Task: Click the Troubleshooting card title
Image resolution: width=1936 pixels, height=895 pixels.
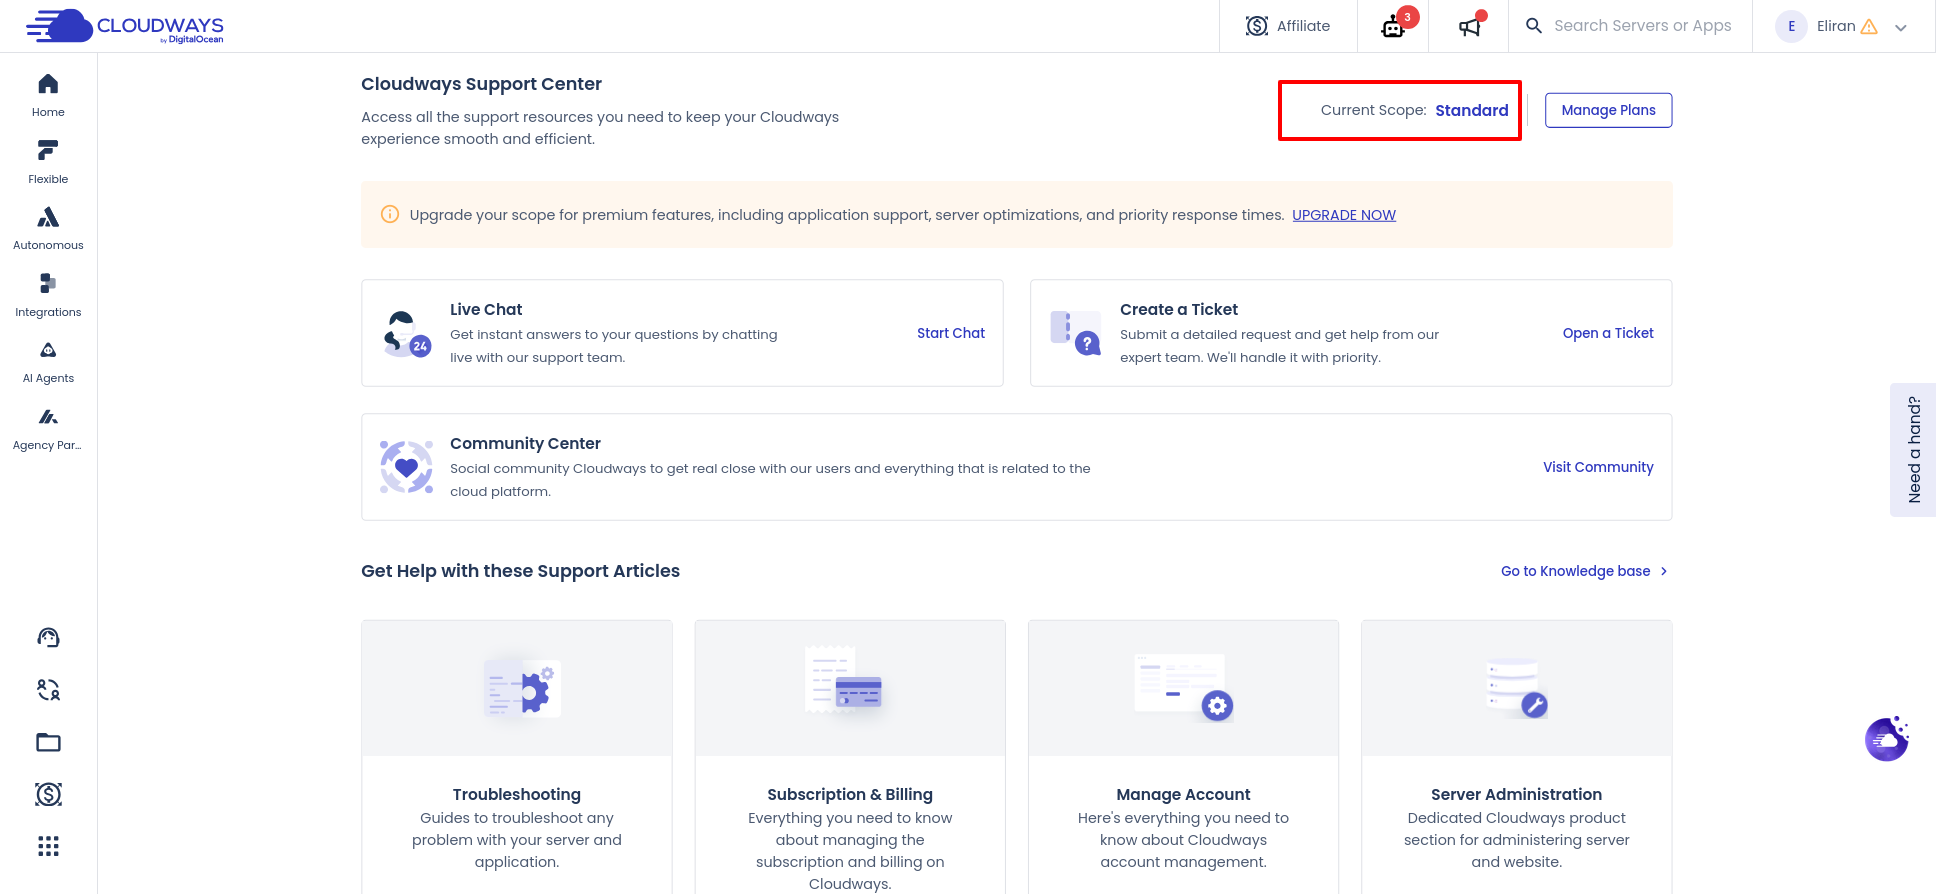Action: (516, 794)
